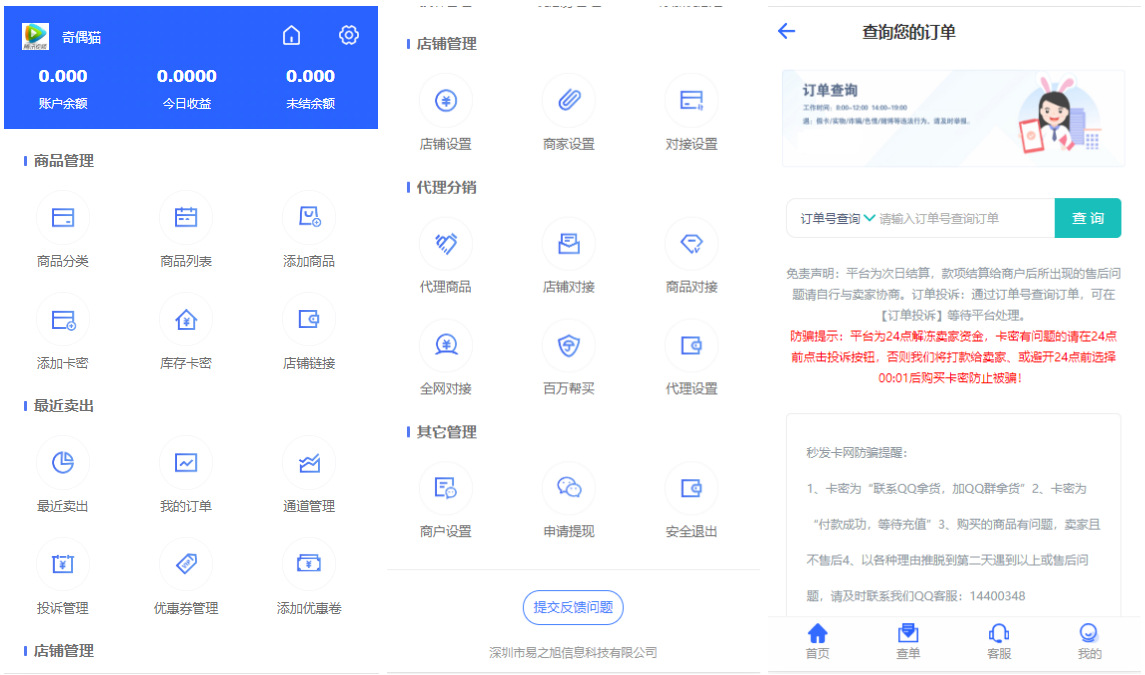Expand the 订单号查询 dropdown
1145x675 pixels.
[838, 218]
